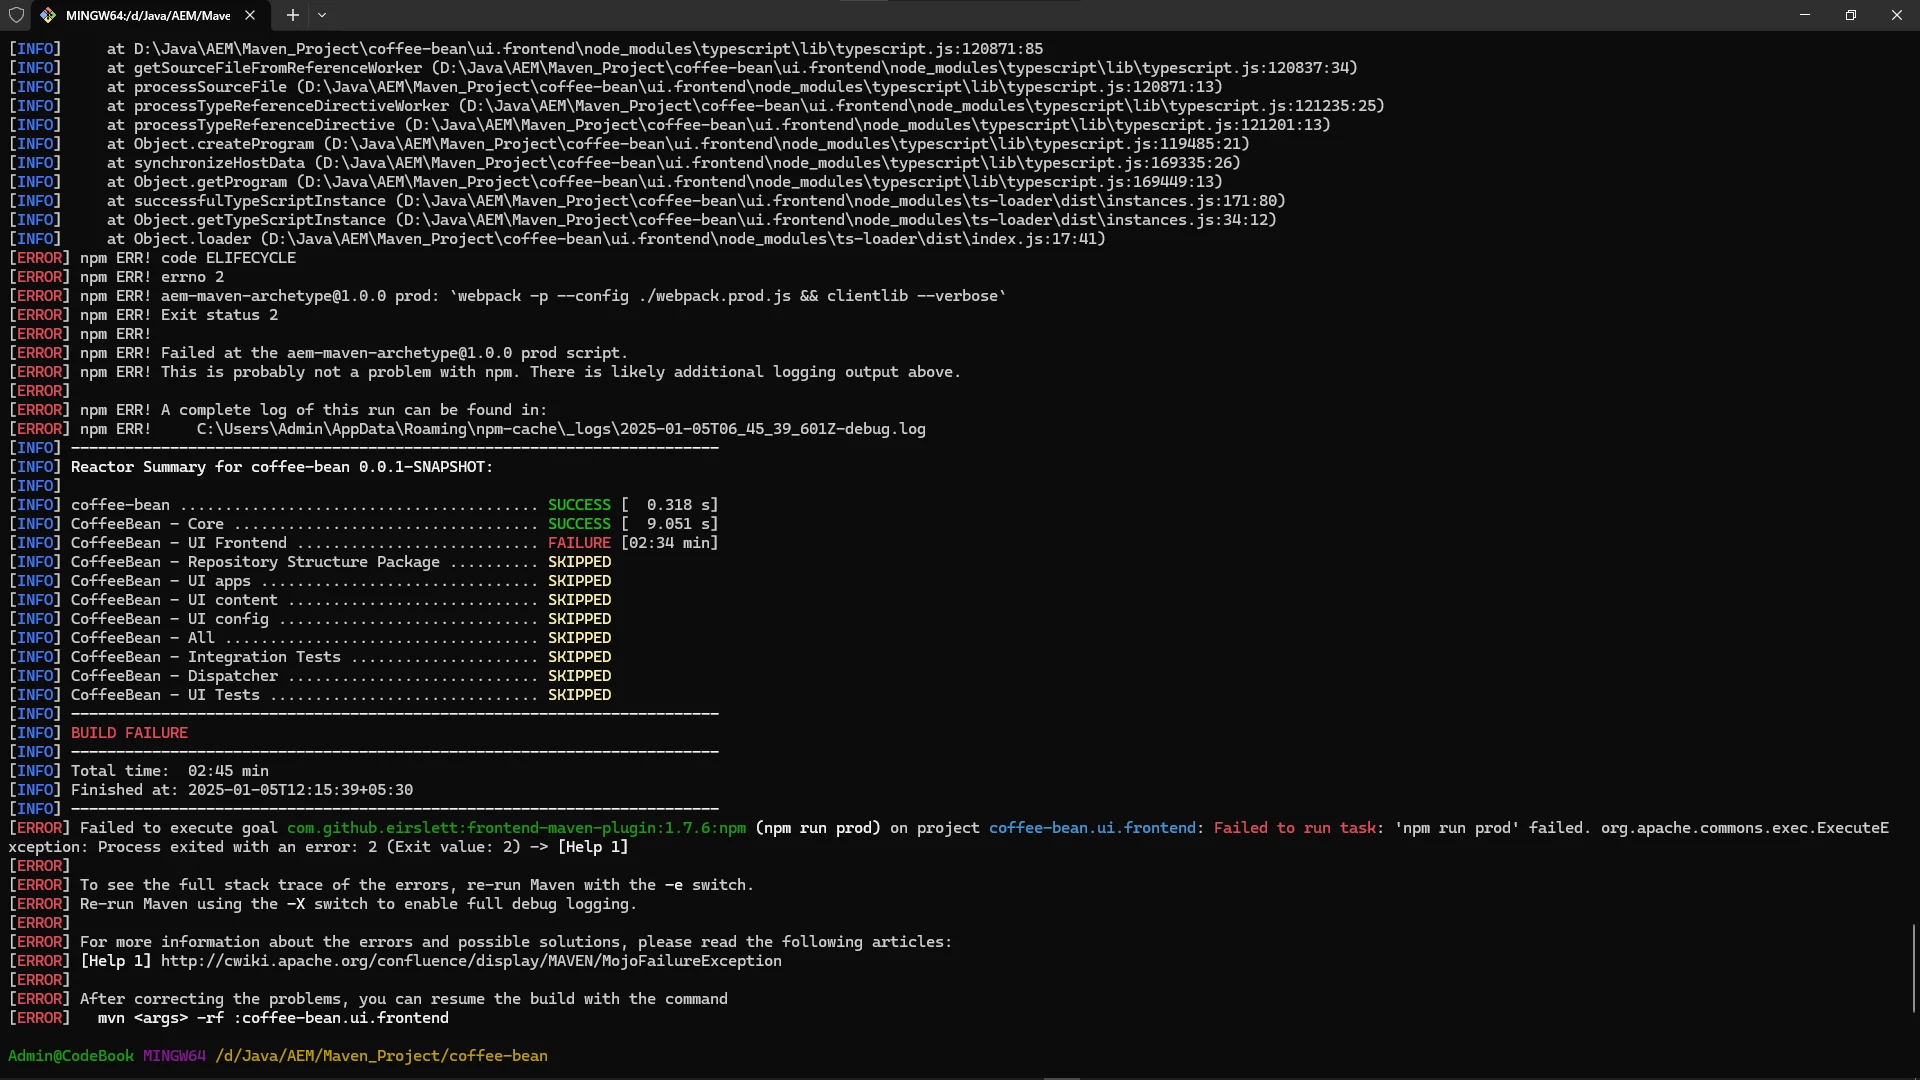
Task: Click the Admin@CodeBook prompt text
Action: click(70, 1056)
